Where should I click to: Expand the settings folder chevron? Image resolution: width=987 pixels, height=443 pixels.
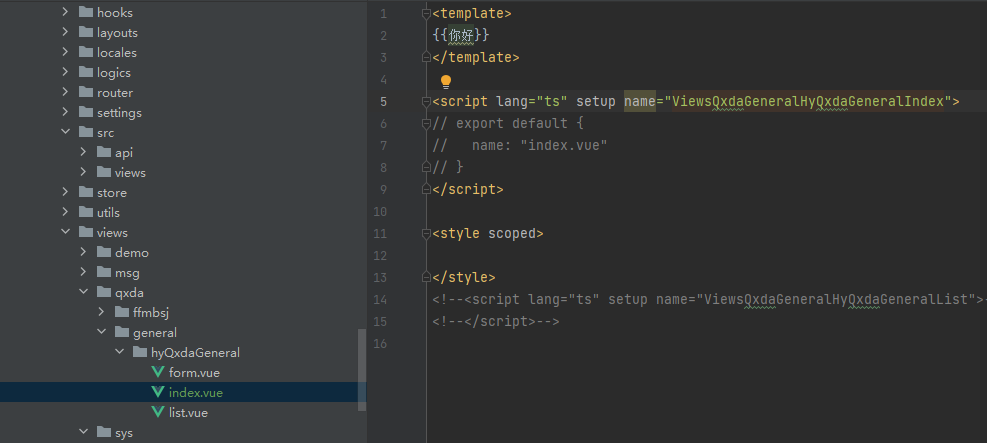(x=65, y=113)
